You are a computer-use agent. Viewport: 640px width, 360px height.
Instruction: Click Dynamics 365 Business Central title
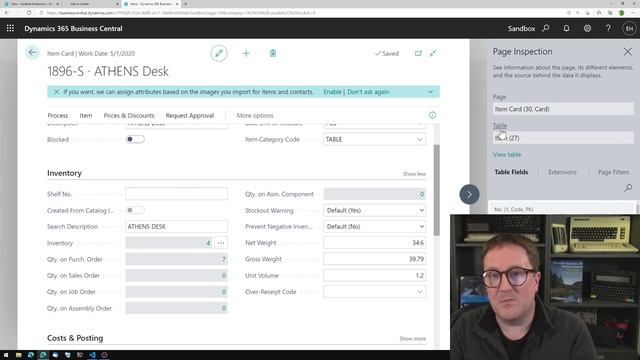[73, 29]
